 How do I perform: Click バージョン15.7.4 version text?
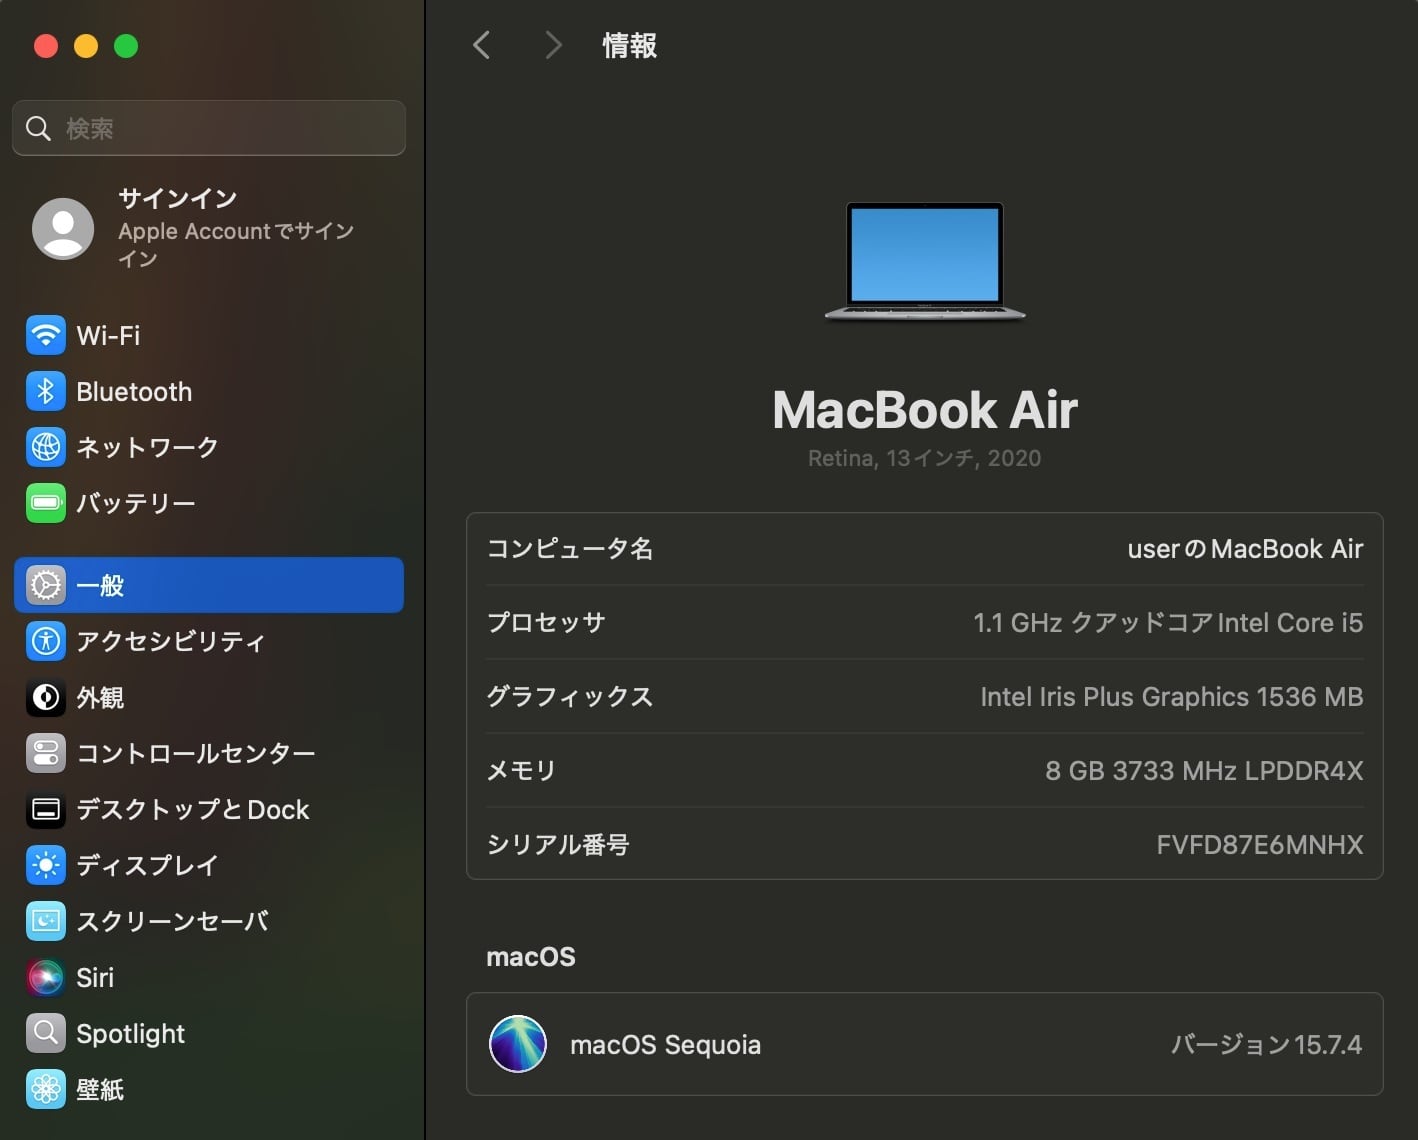(x=1266, y=1045)
